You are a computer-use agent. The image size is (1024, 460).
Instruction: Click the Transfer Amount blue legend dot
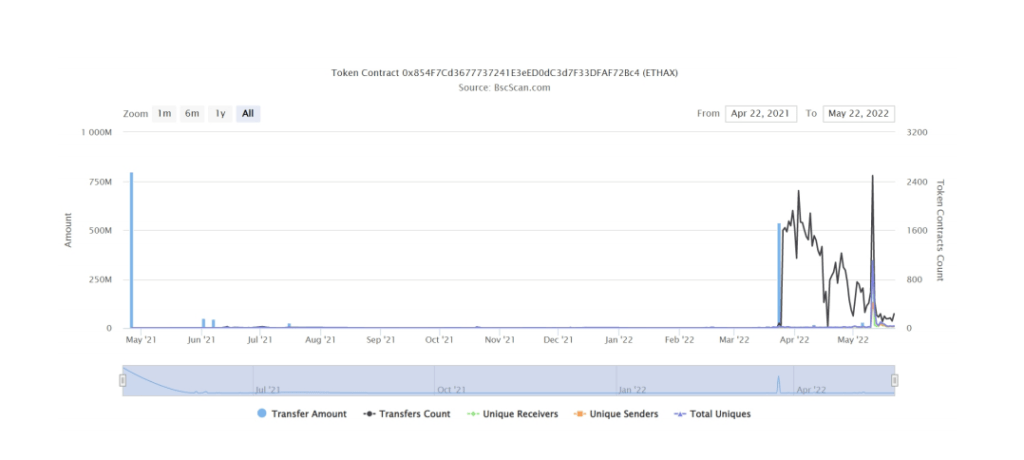click(262, 414)
